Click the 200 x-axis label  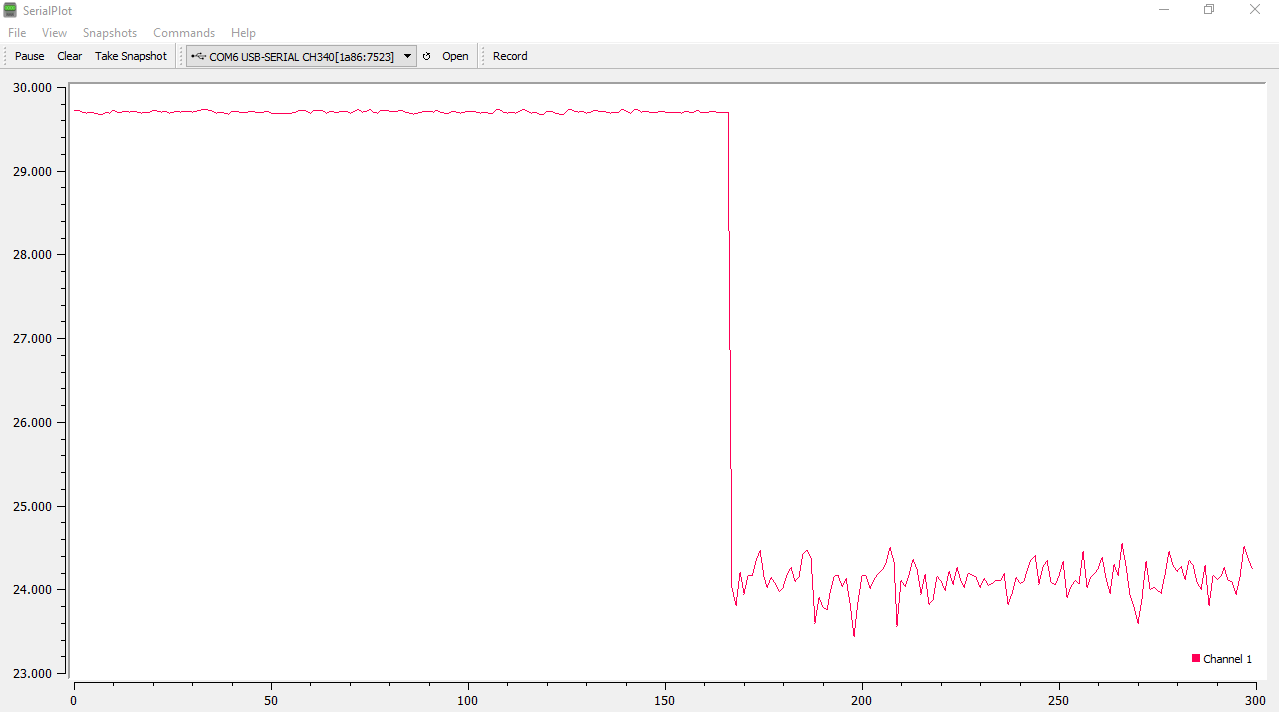[x=861, y=701]
